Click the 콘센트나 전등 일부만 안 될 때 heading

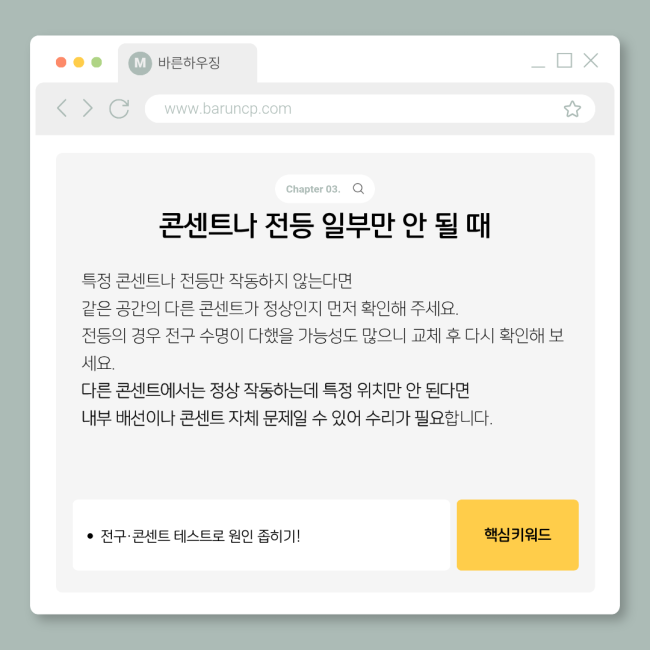[325, 225]
